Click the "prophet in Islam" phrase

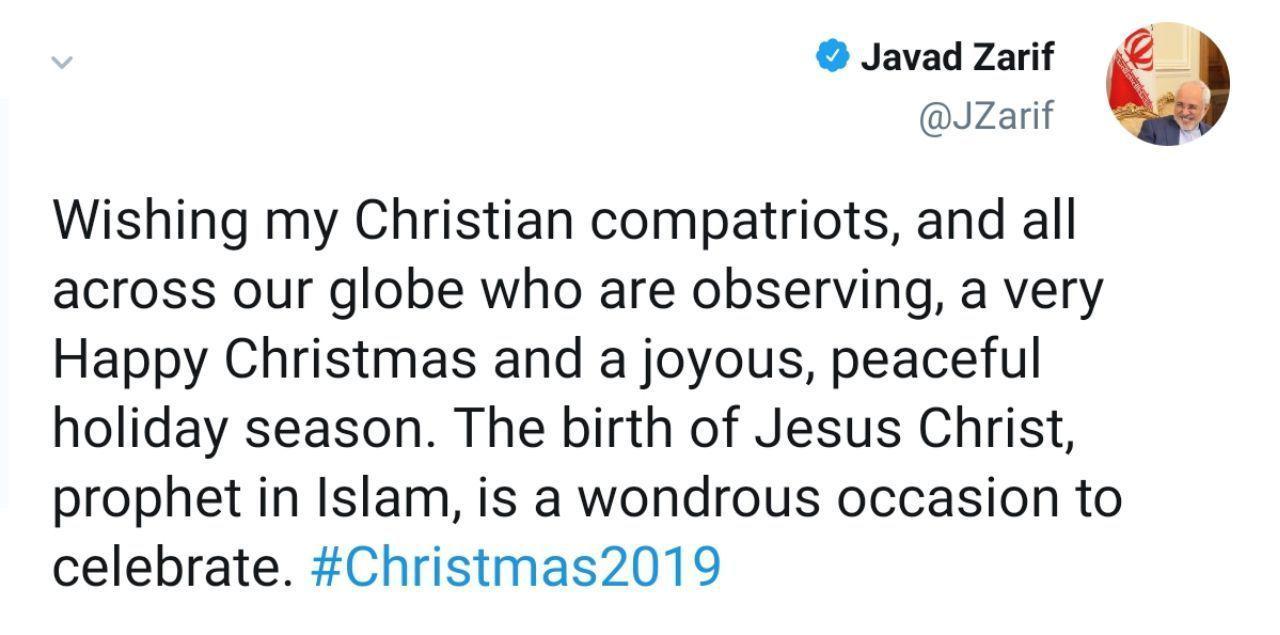coord(250,498)
